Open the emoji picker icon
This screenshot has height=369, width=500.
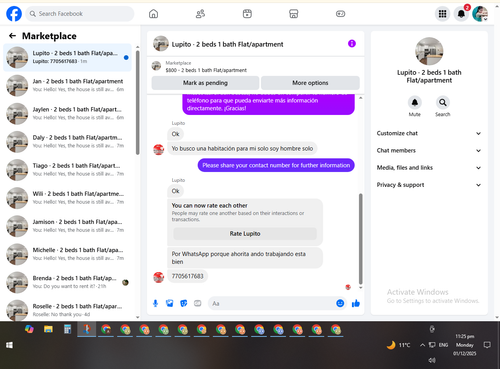coord(340,303)
